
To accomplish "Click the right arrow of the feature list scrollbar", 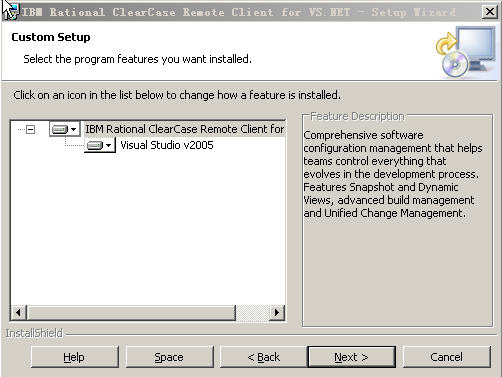I will point(277,313).
